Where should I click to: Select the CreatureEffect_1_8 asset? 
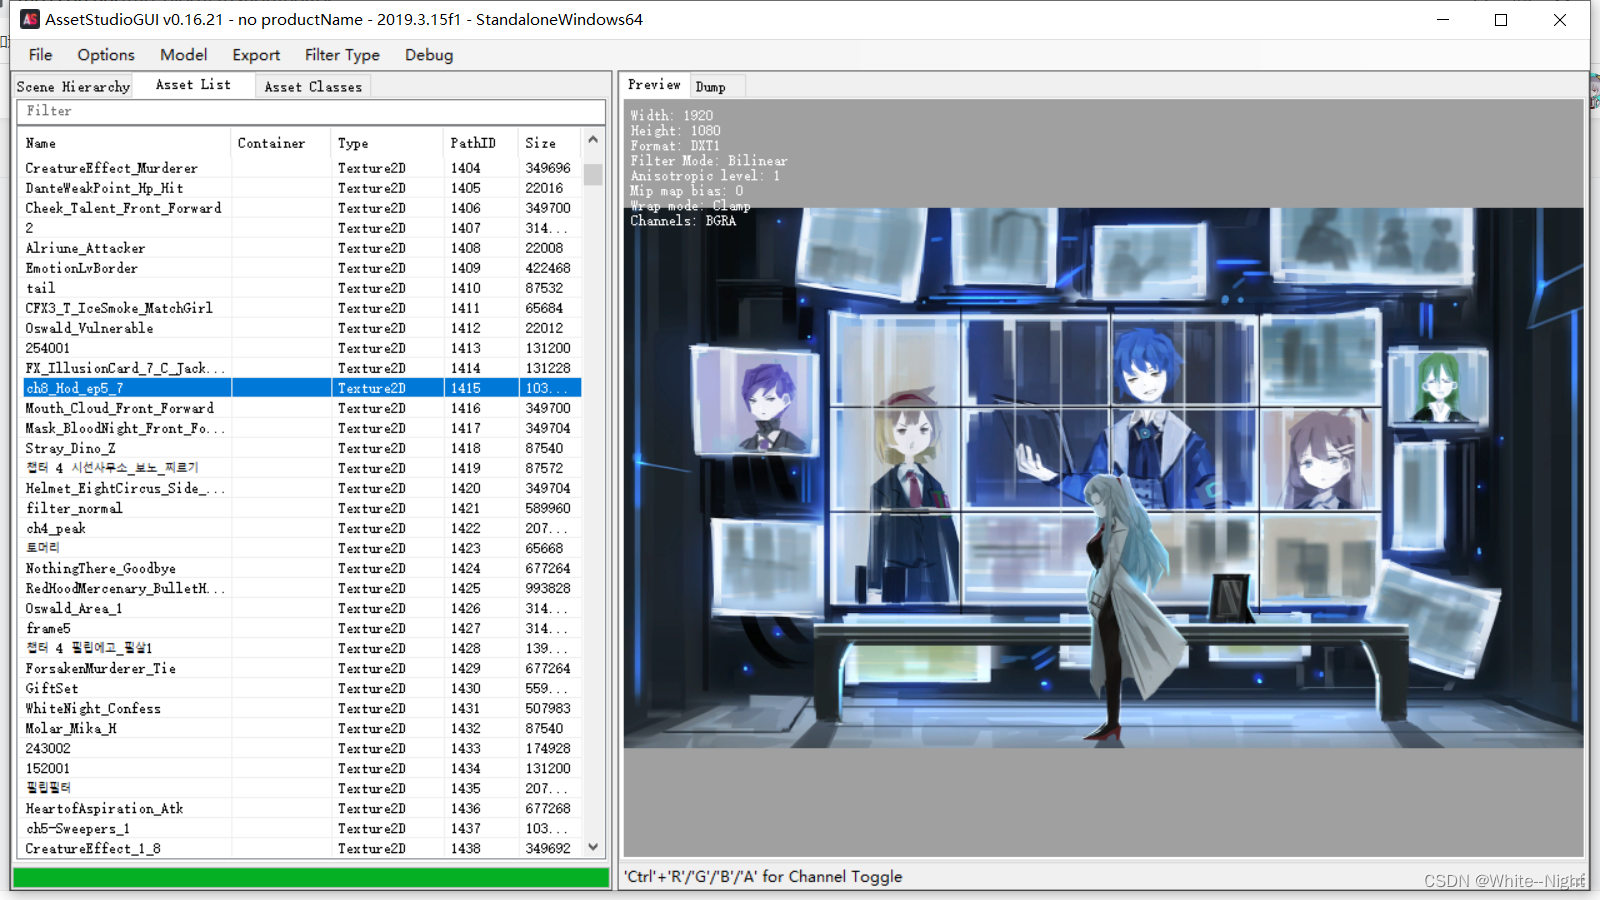[x=302, y=848]
